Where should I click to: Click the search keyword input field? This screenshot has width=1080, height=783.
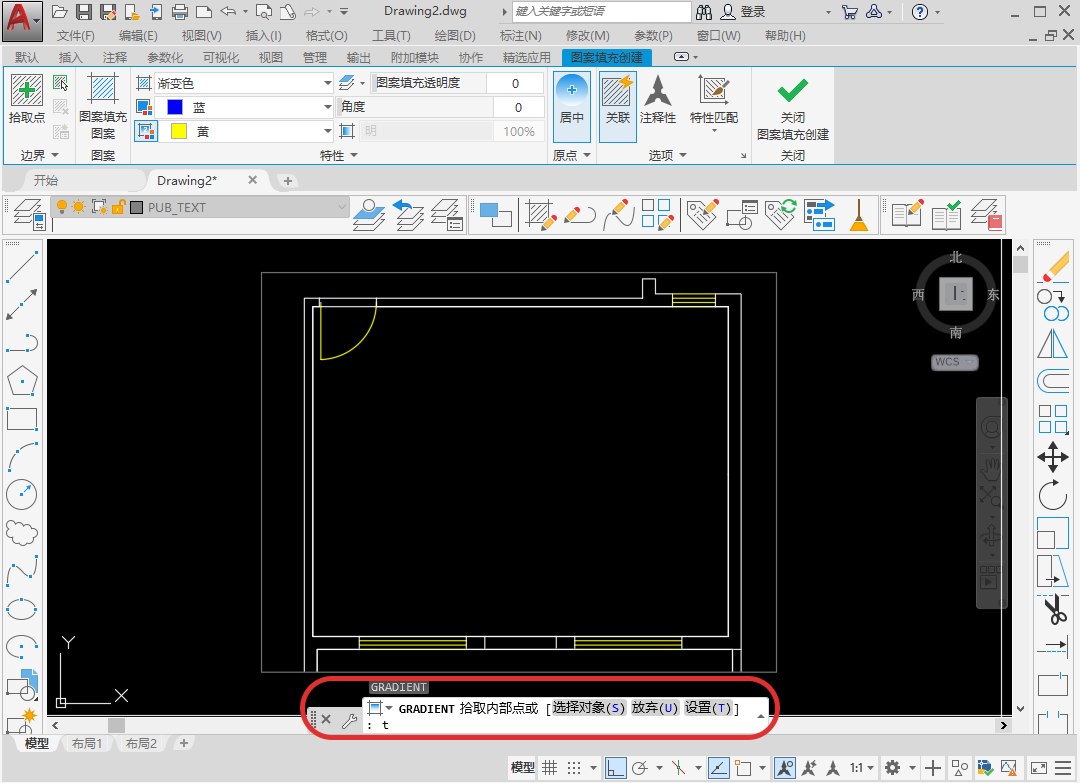point(602,12)
